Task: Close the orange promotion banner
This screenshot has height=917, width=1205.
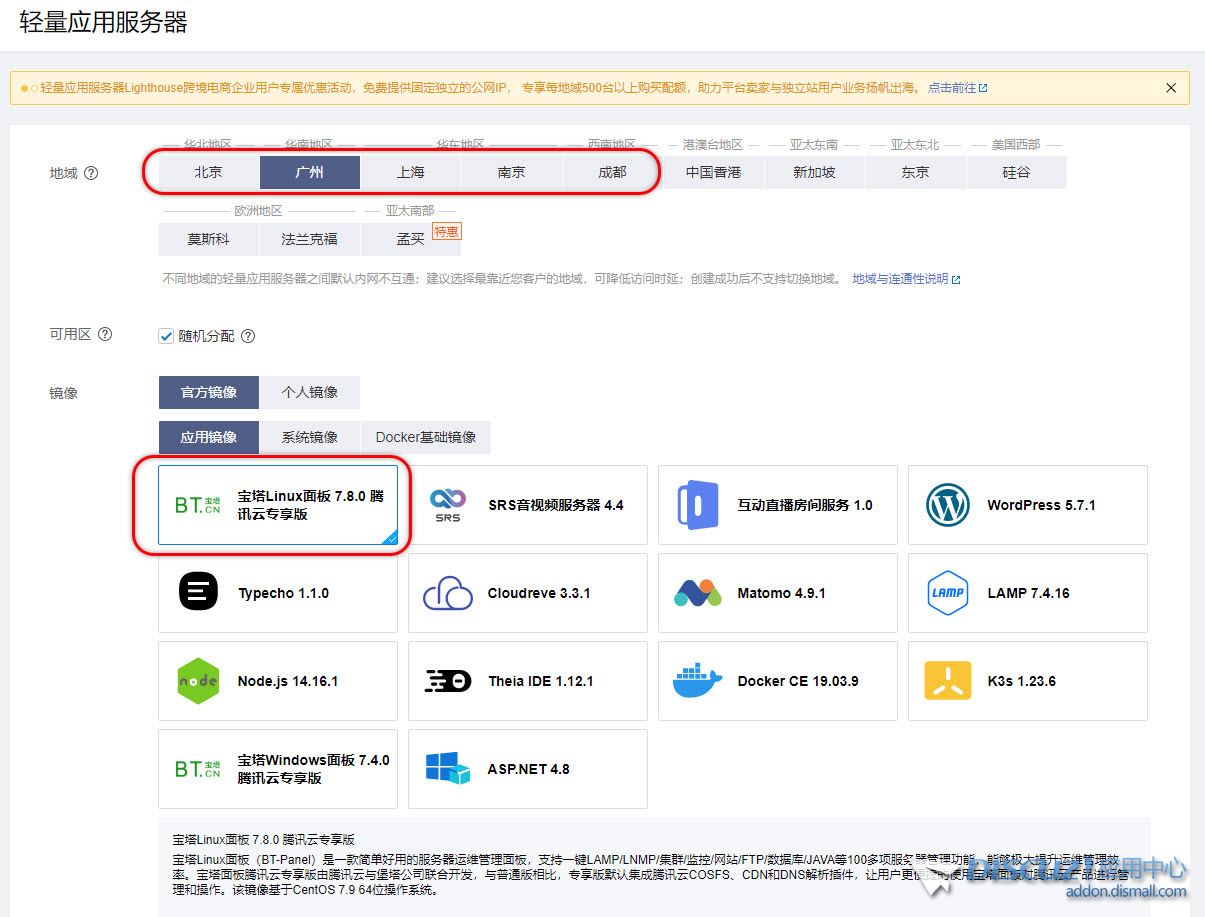Action: click(x=1171, y=88)
